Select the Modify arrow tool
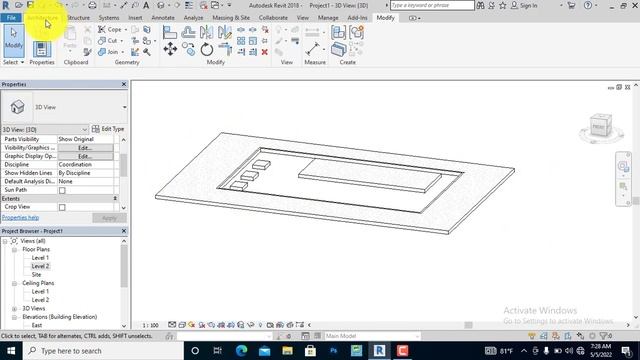The width and height of the screenshot is (640, 360). [14, 40]
